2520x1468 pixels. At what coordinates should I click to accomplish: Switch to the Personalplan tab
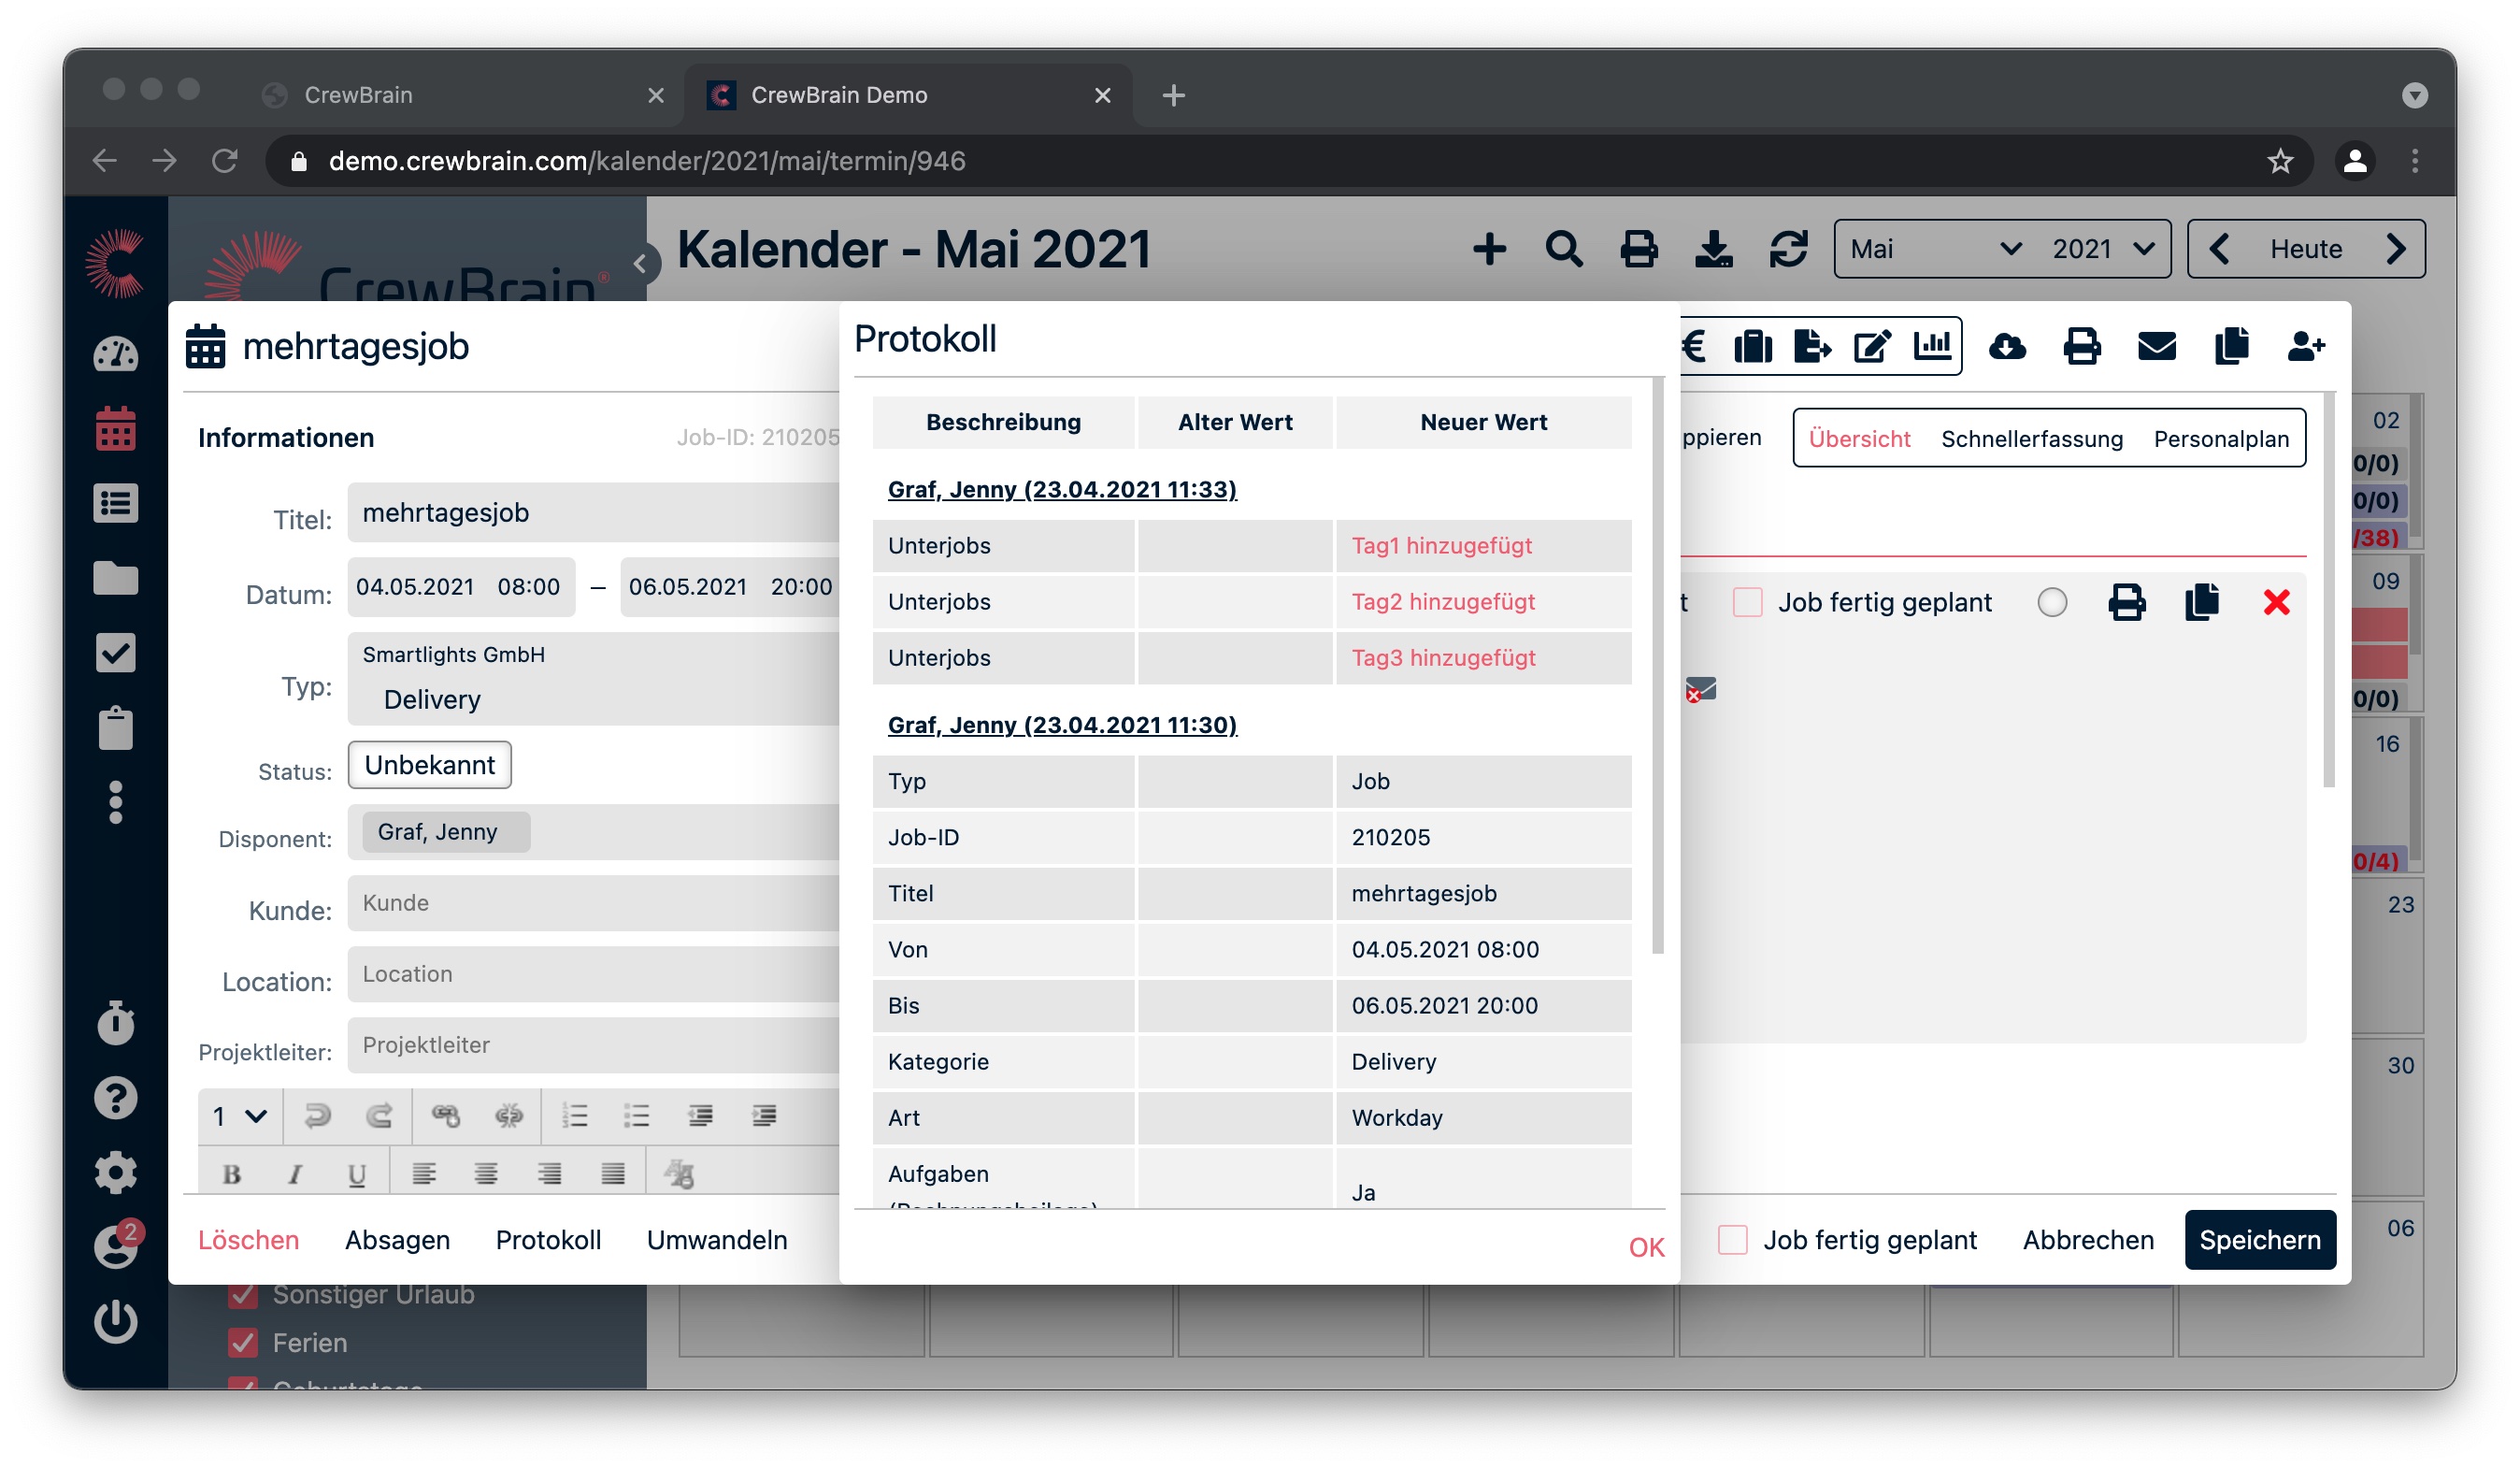click(2220, 438)
